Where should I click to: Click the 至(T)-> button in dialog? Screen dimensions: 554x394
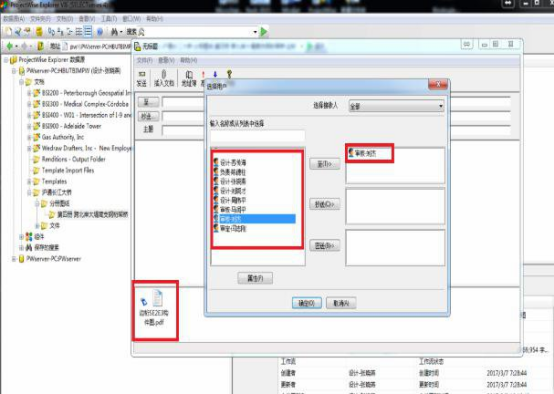[x=325, y=164]
